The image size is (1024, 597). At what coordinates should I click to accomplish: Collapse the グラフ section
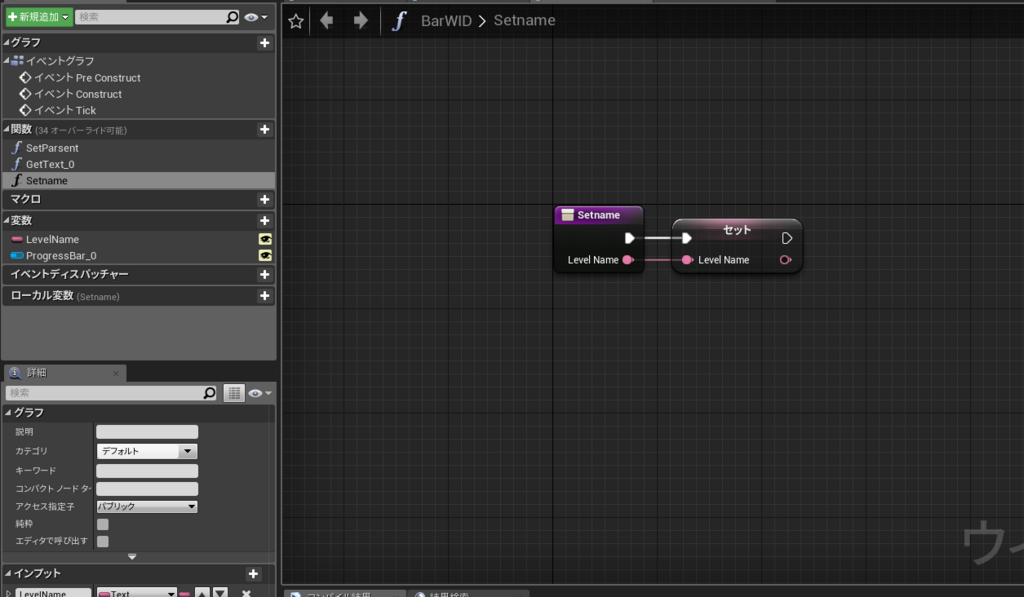[7, 42]
